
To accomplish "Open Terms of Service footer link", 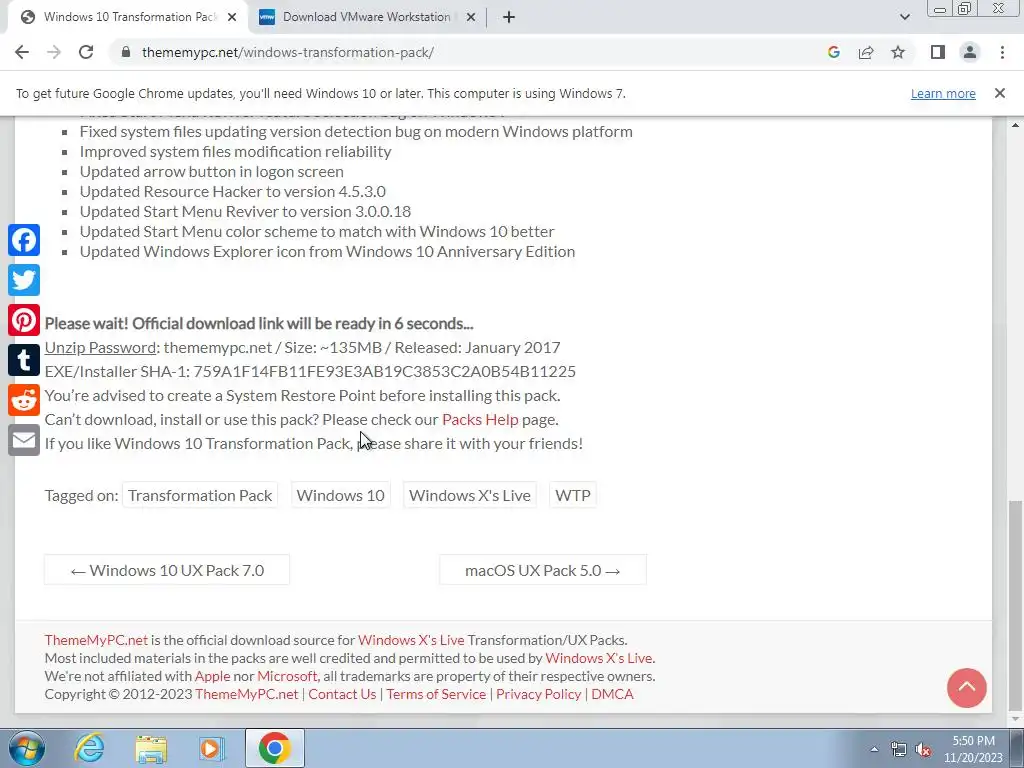I will tap(436, 694).
